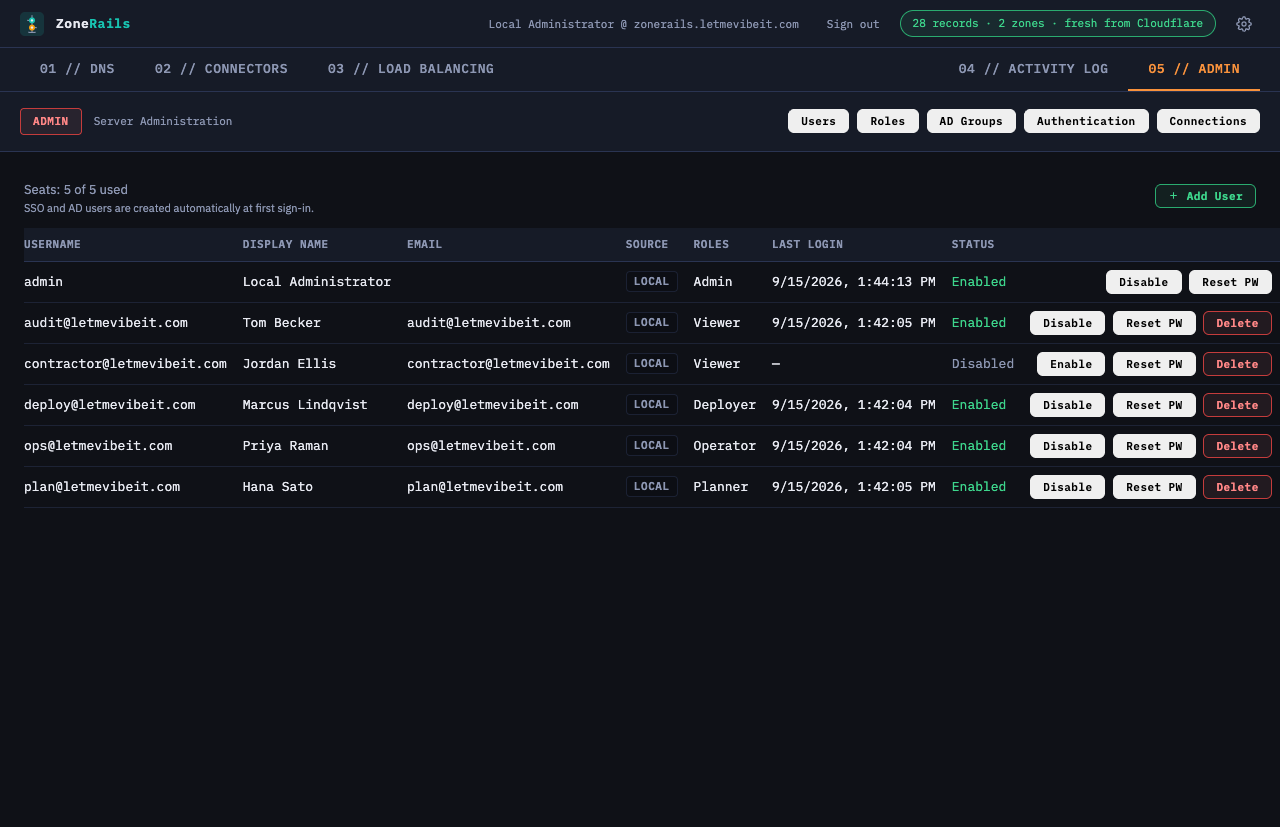Disable the admin user account
The height and width of the screenshot is (827, 1280).
pyautogui.click(x=1144, y=282)
